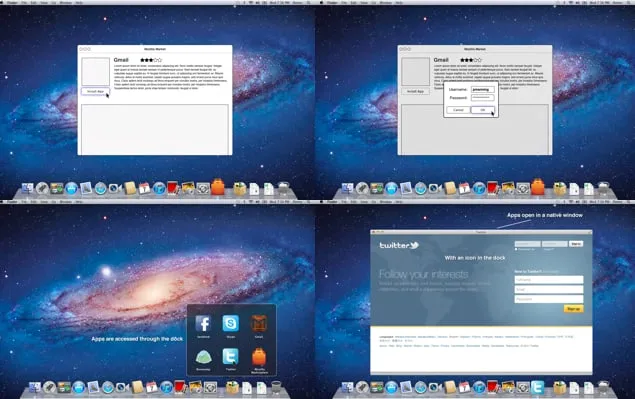Tick the Remember me checkbox in Twitter window
635x399 pixels.
click(516, 250)
